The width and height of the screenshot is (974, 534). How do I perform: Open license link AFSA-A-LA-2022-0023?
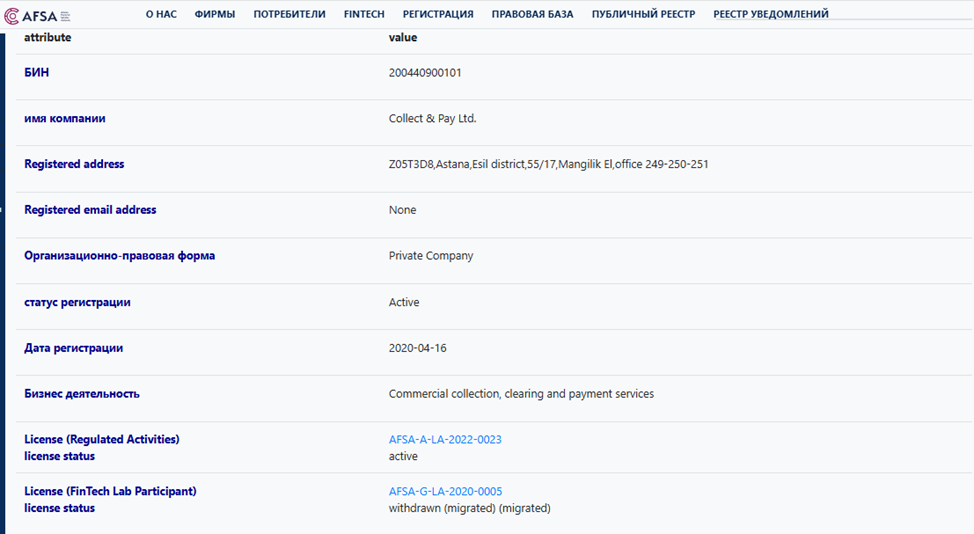coord(445,440)
